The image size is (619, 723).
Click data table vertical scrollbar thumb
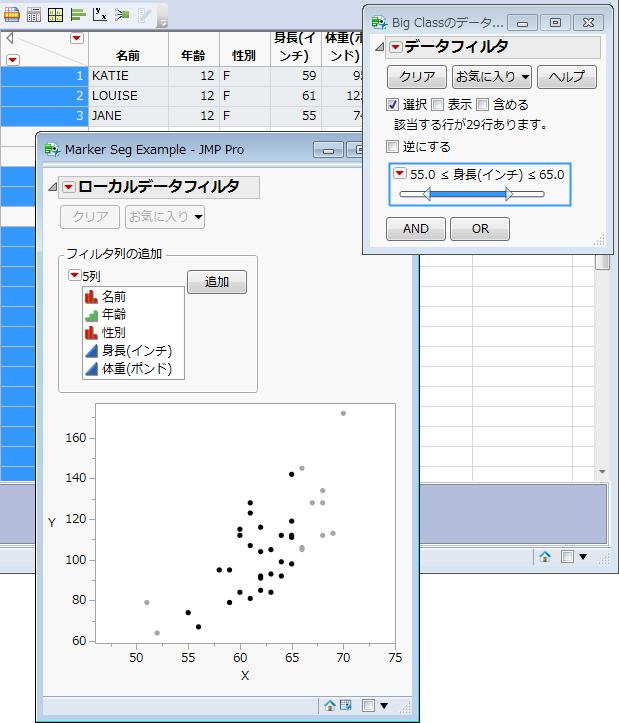(602, 262)
